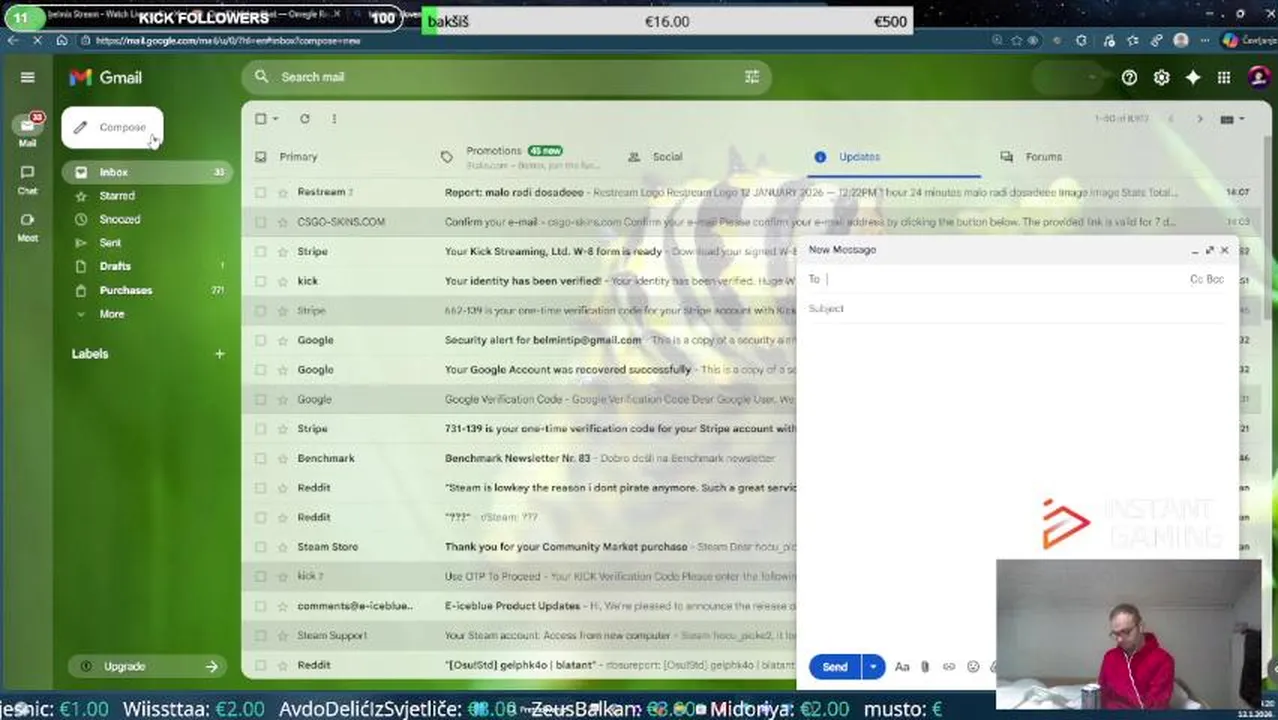The width and height of the screenshot is (1278, 720).
Task: Open the Google apps grid
Action: (x=1224, y=77)
